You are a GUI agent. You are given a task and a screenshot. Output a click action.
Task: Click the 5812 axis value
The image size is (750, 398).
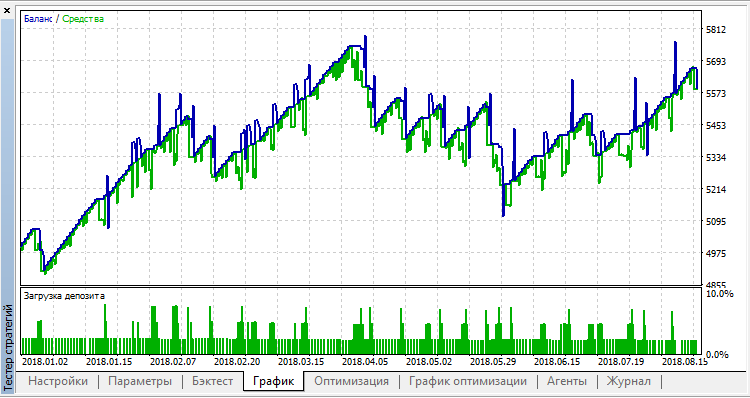tap(717, 30)
